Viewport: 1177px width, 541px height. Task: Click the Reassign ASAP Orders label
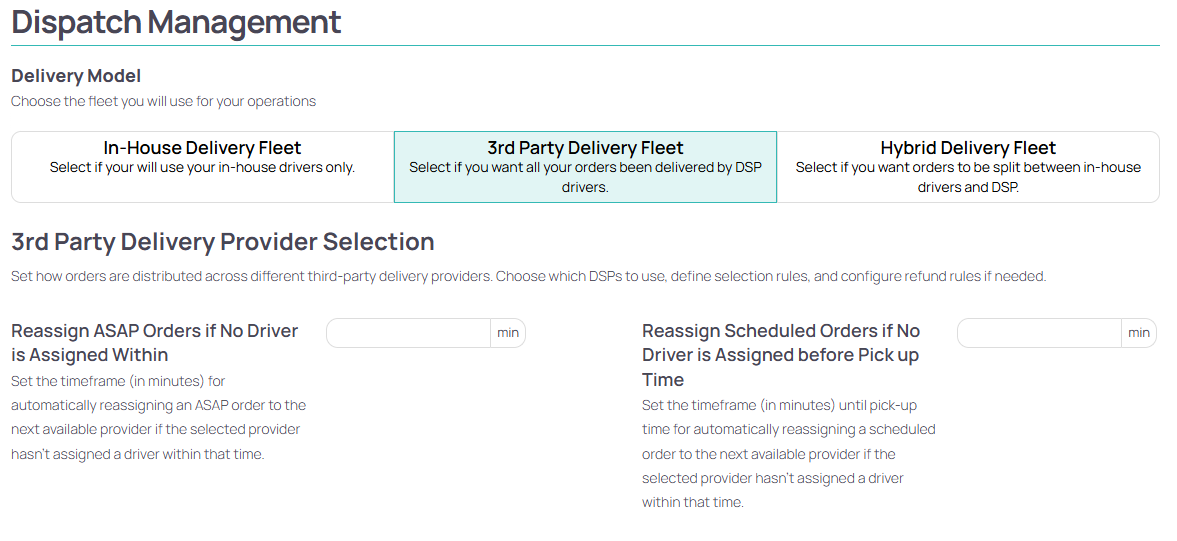tap(155, 342)
